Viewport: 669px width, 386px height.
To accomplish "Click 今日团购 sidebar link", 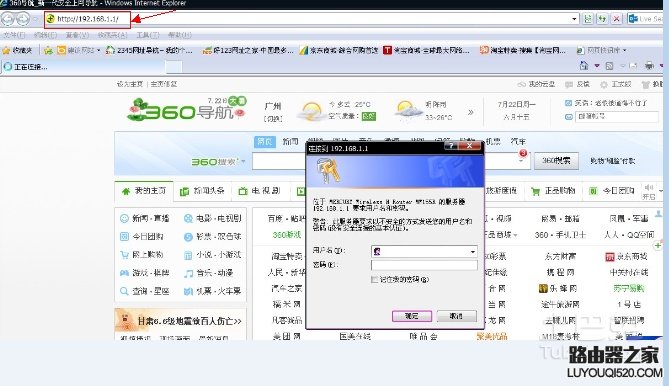I will point(142,236).
